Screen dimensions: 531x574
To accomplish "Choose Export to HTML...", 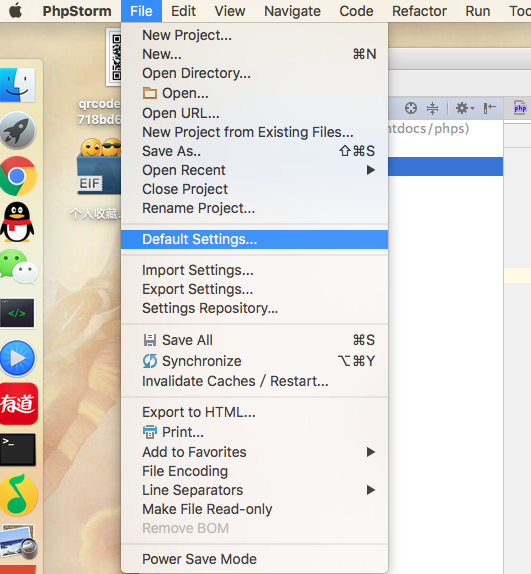I will [254, 412].
